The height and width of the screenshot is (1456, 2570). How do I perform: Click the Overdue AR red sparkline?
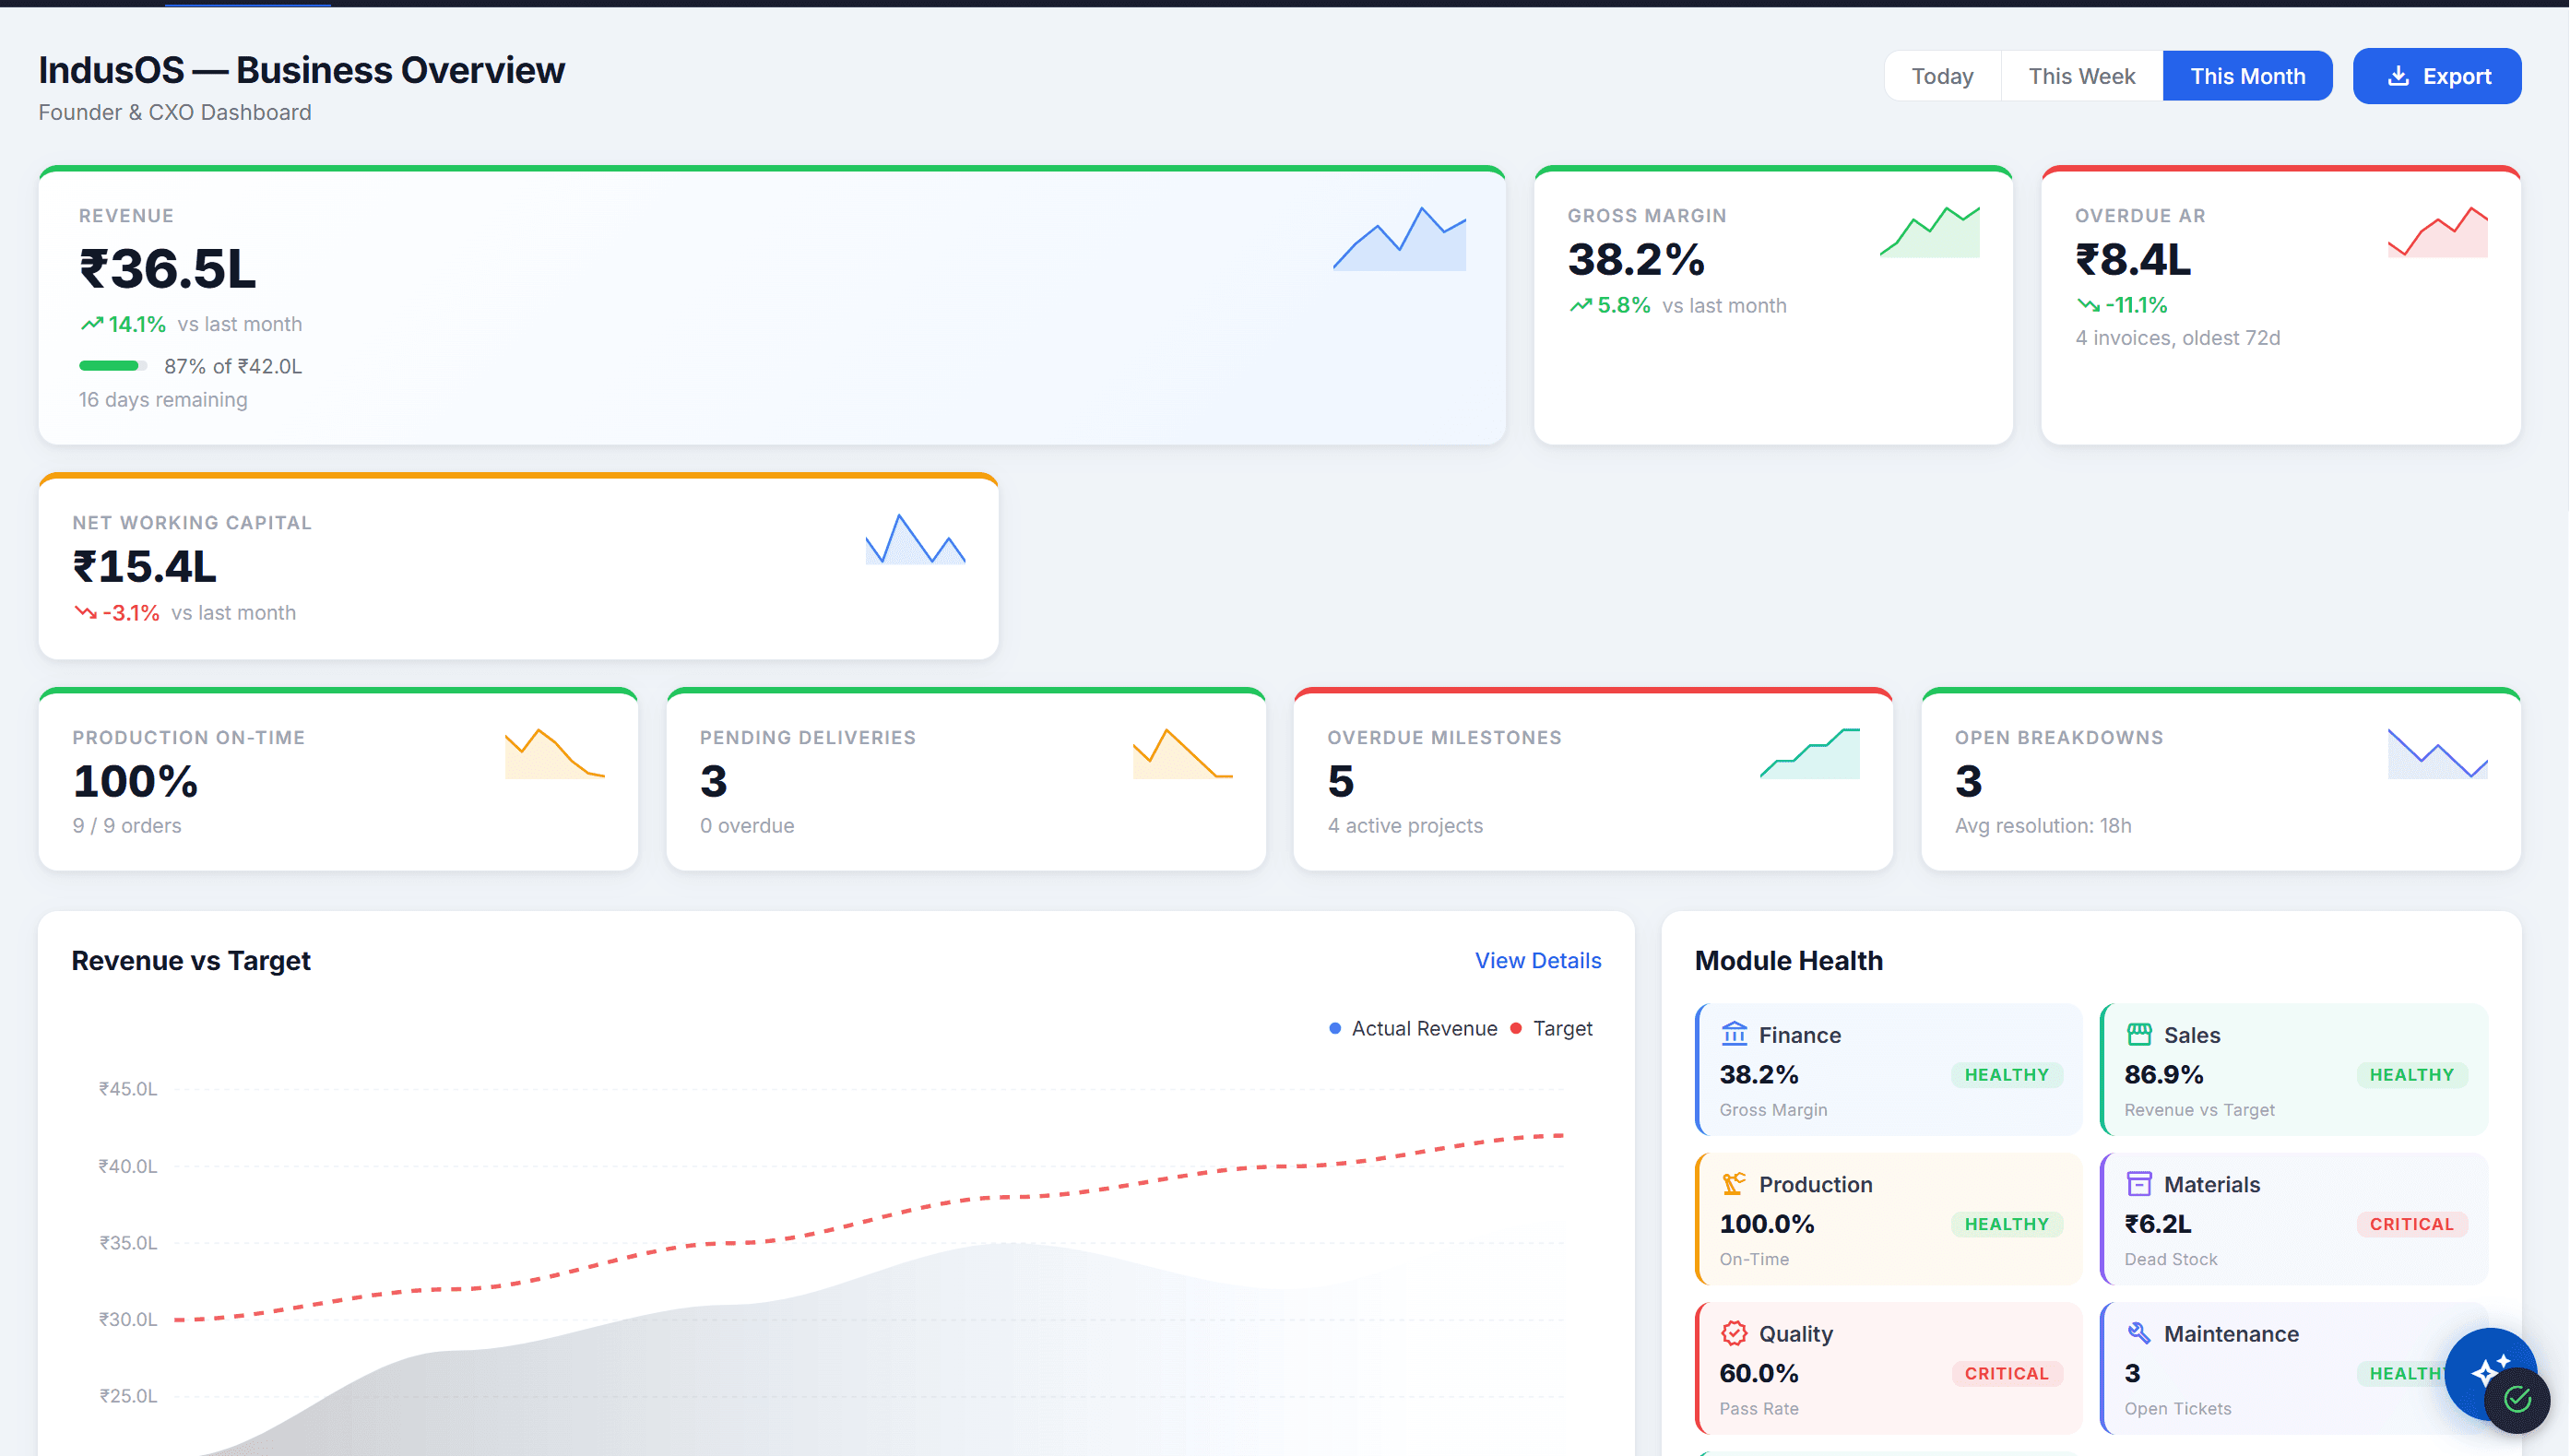[x=2438, y=231]
